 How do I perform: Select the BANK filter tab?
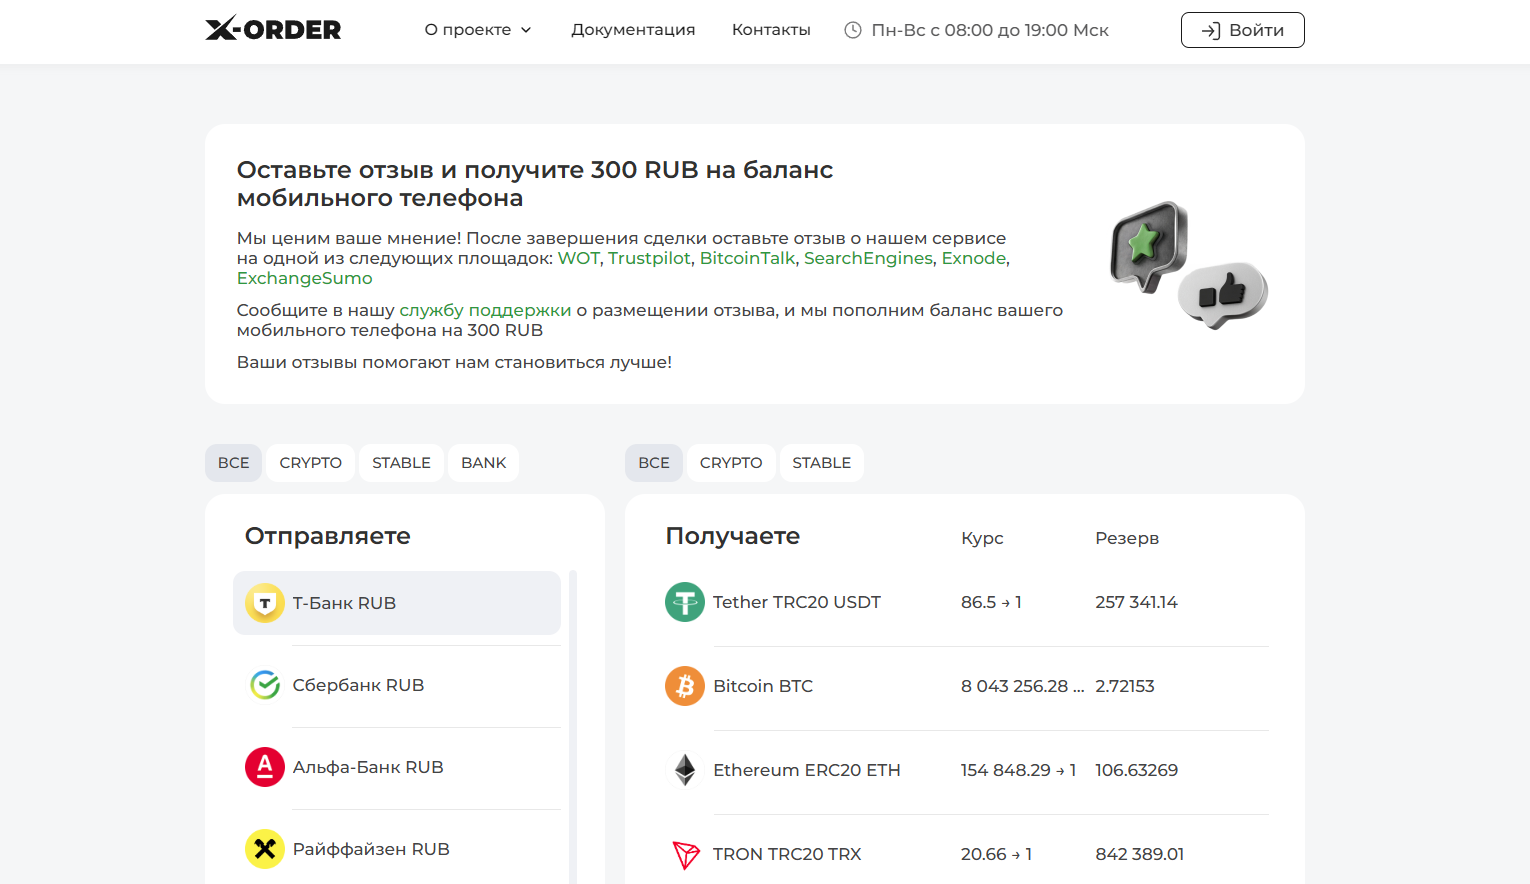coord(483,463)
